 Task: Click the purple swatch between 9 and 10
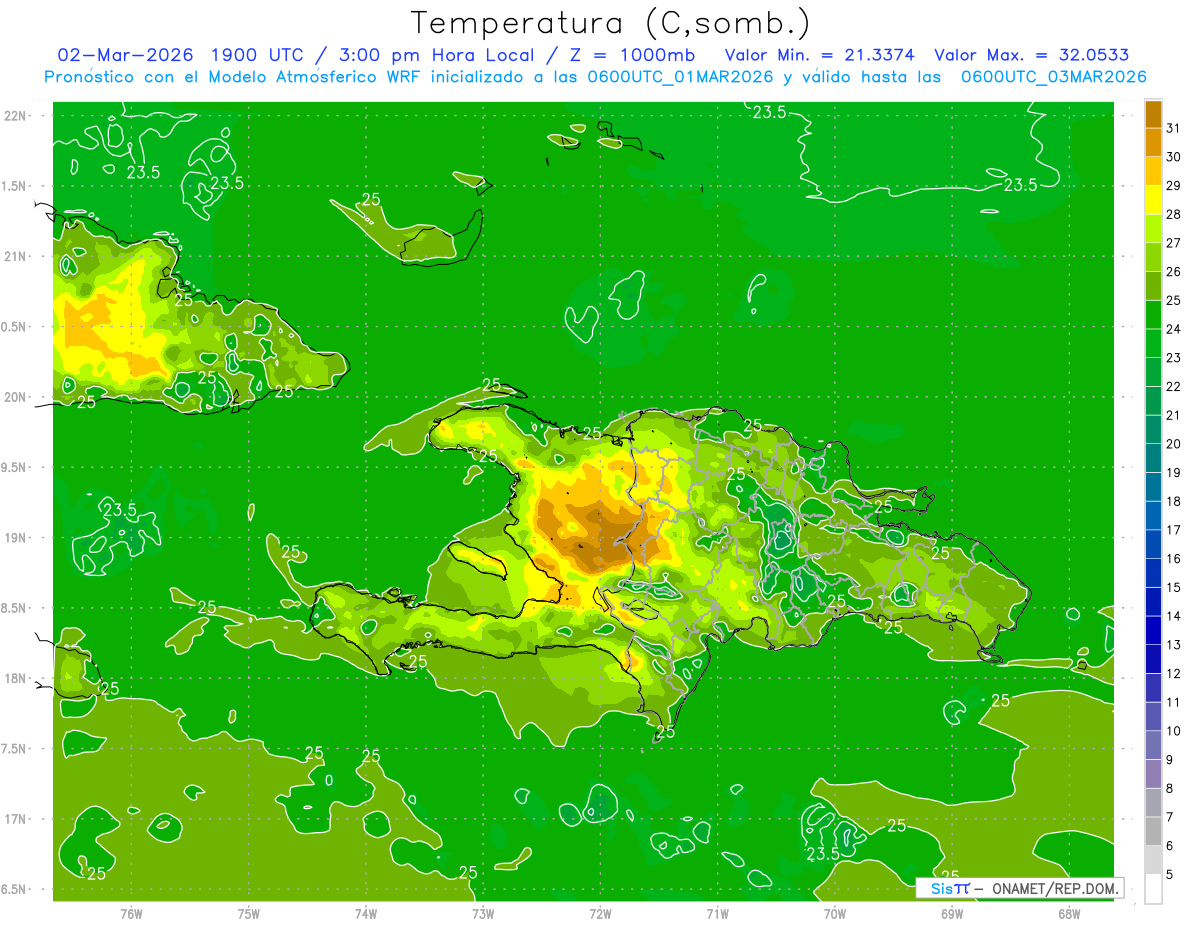[1153, 745]
